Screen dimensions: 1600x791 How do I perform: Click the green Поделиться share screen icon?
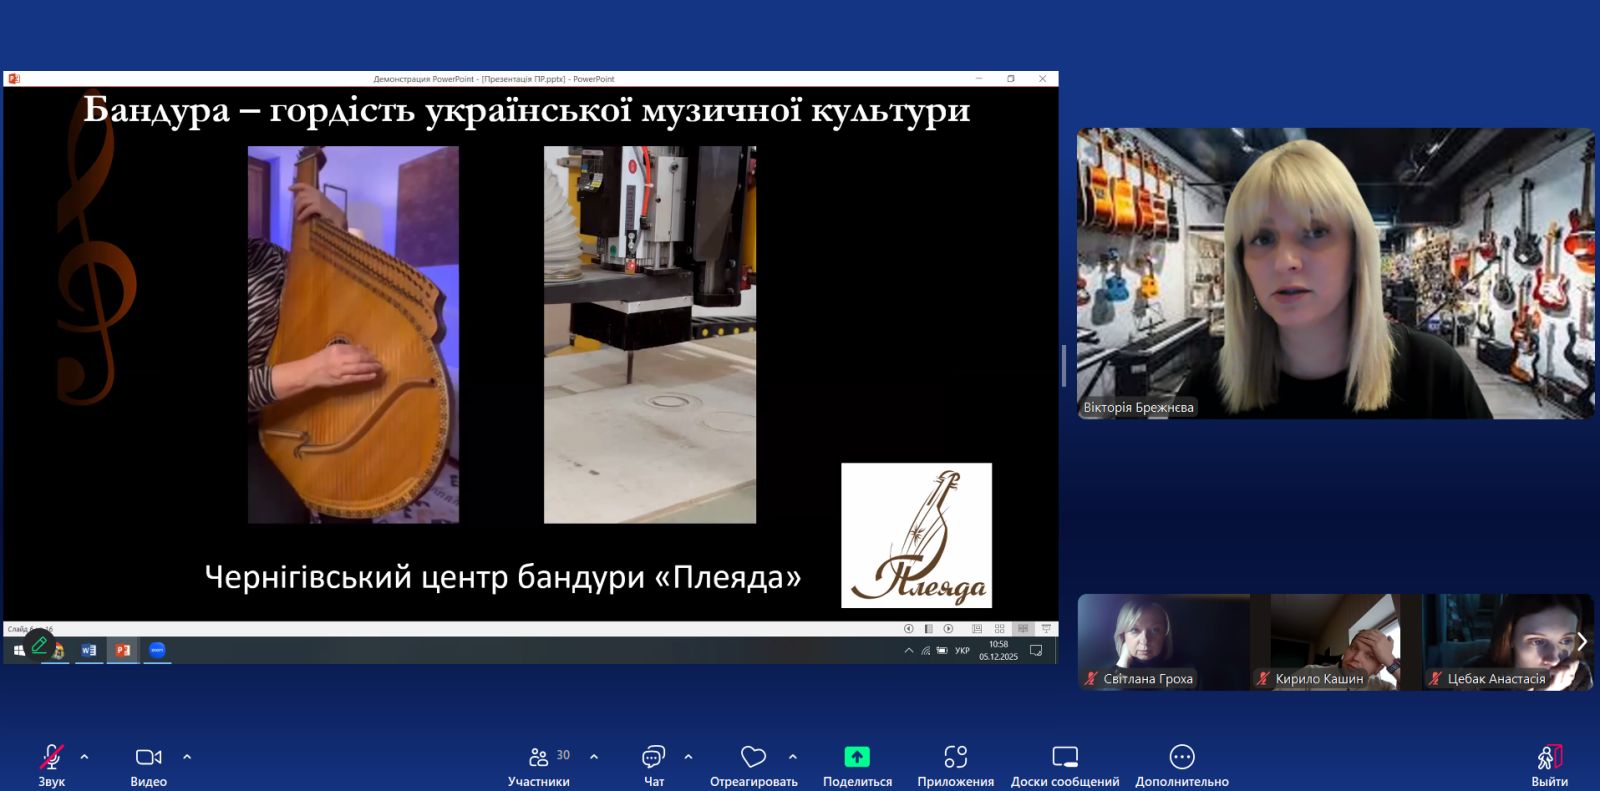(x=857, y=757)
